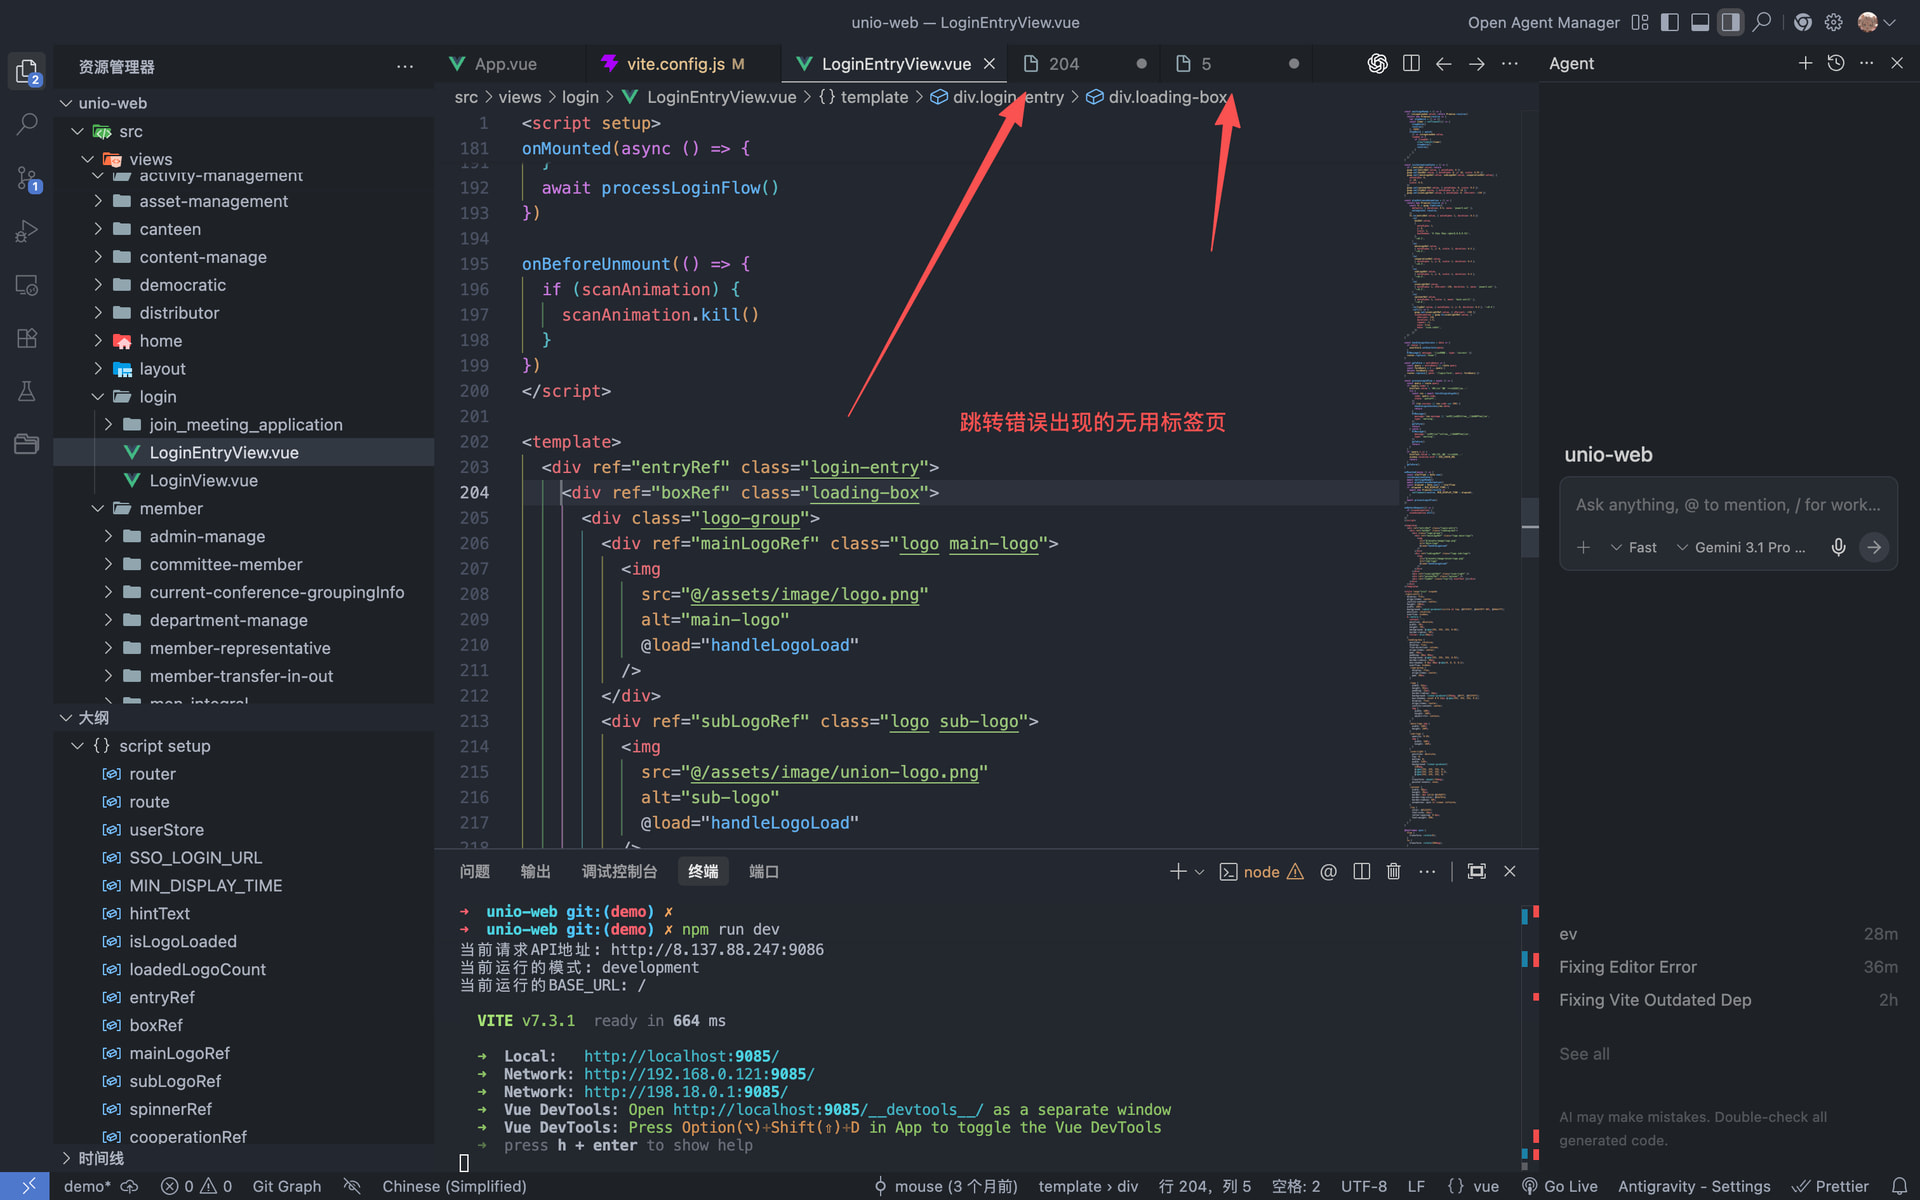Send the Agent message with arrow button
The image size is (1920, 1200).
coord(1874,547)
